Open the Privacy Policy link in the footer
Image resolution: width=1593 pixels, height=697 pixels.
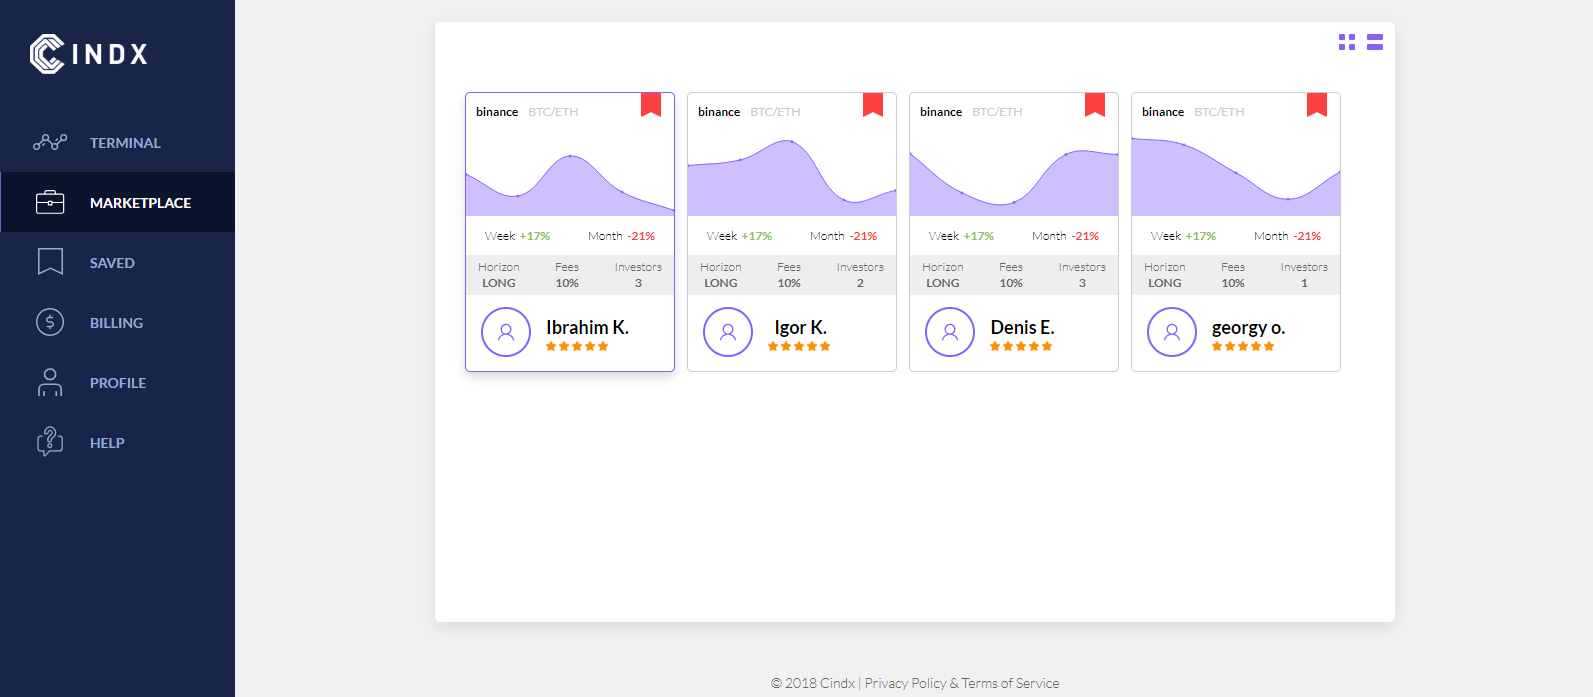tap(905, 683)
